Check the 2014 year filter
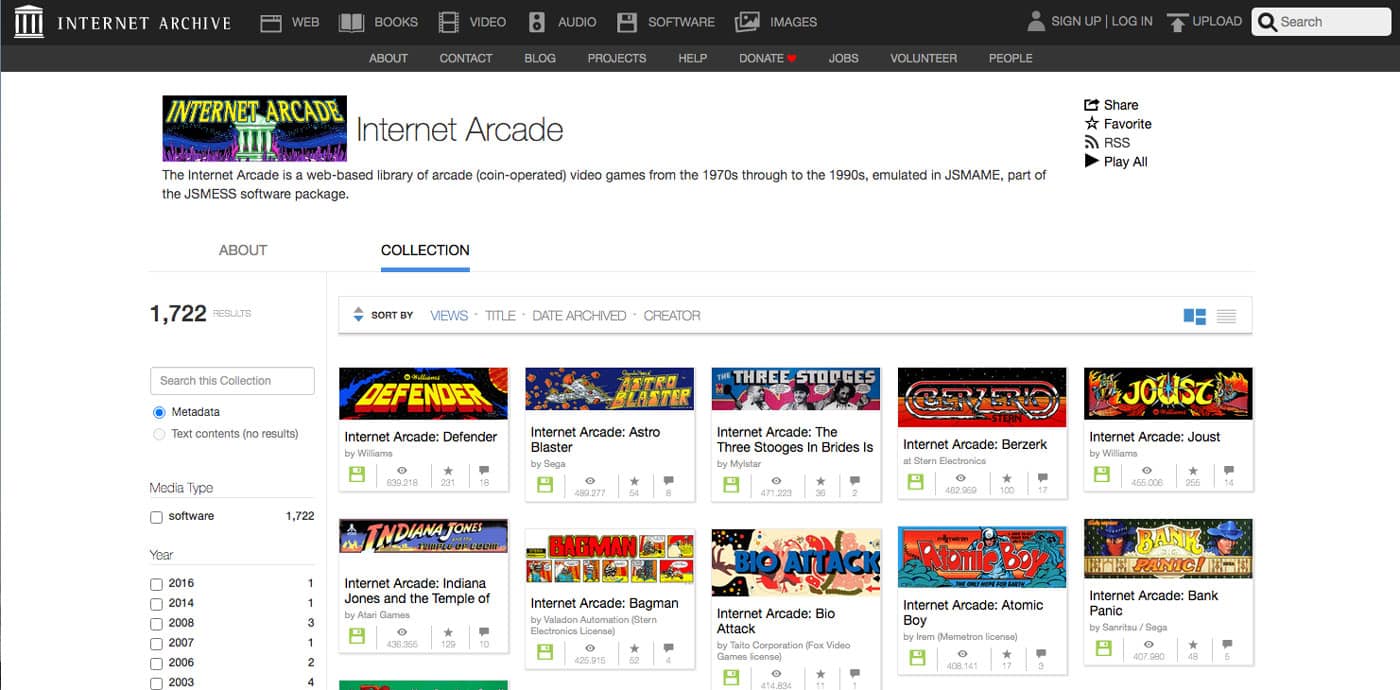This screenshot has height=690, width=1400. [x=156, y=604]
